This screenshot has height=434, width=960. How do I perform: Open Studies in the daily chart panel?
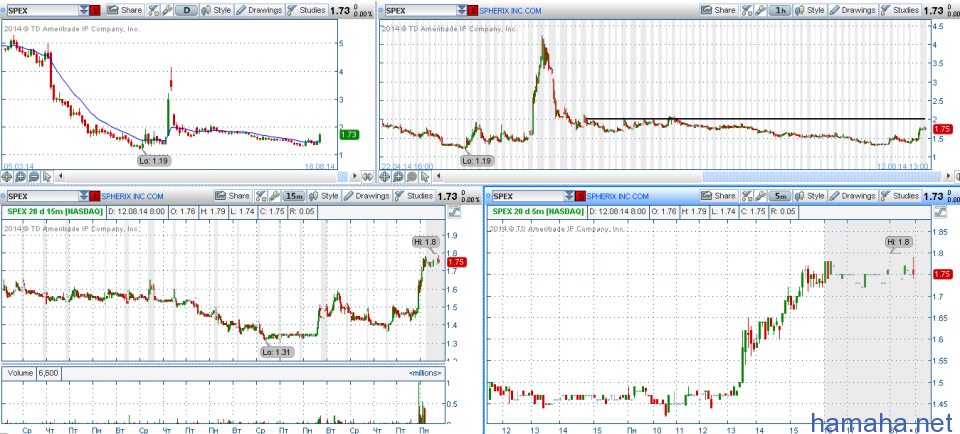(x=307, y=10)
